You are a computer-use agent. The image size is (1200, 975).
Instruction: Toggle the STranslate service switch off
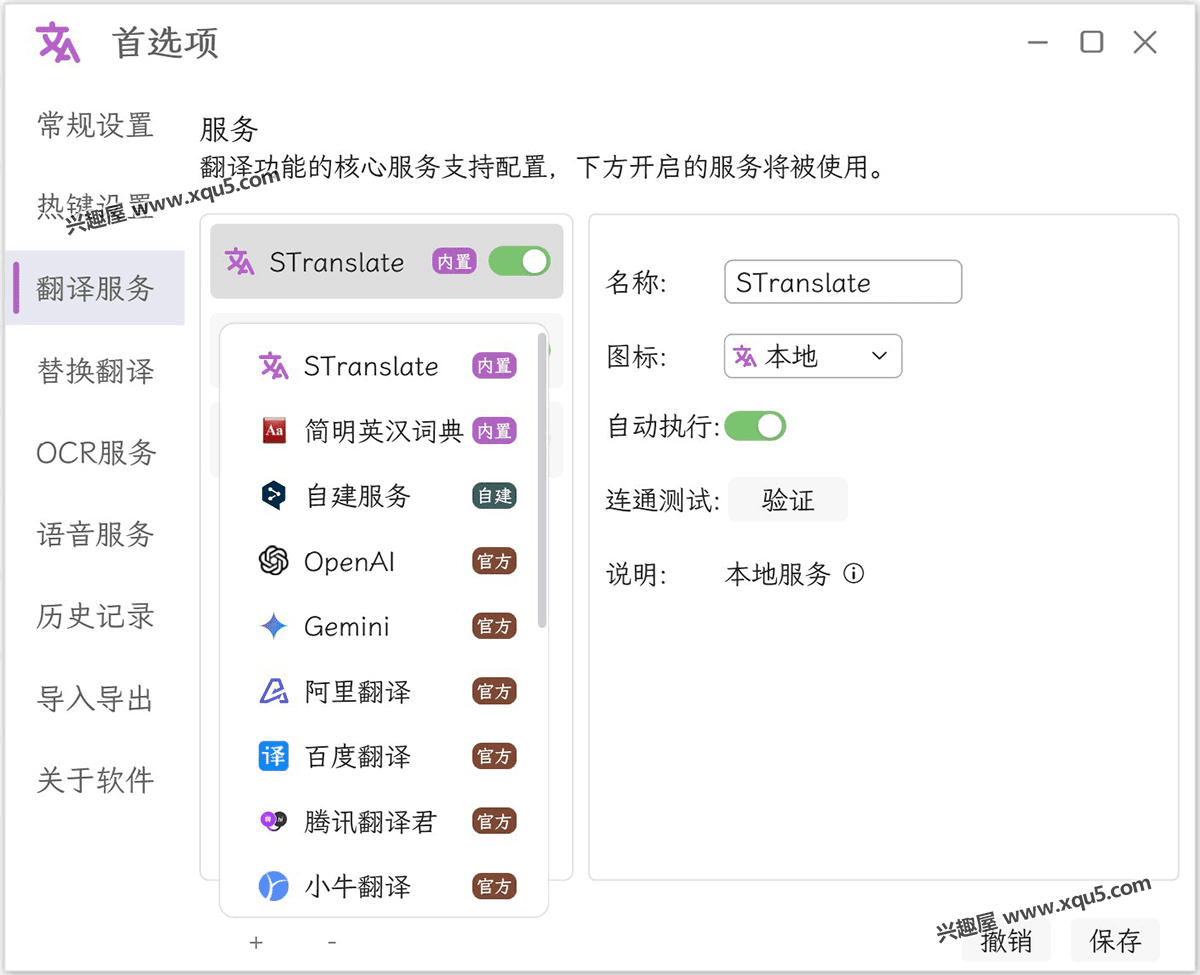pyautogui.click(x=519, y=262)
